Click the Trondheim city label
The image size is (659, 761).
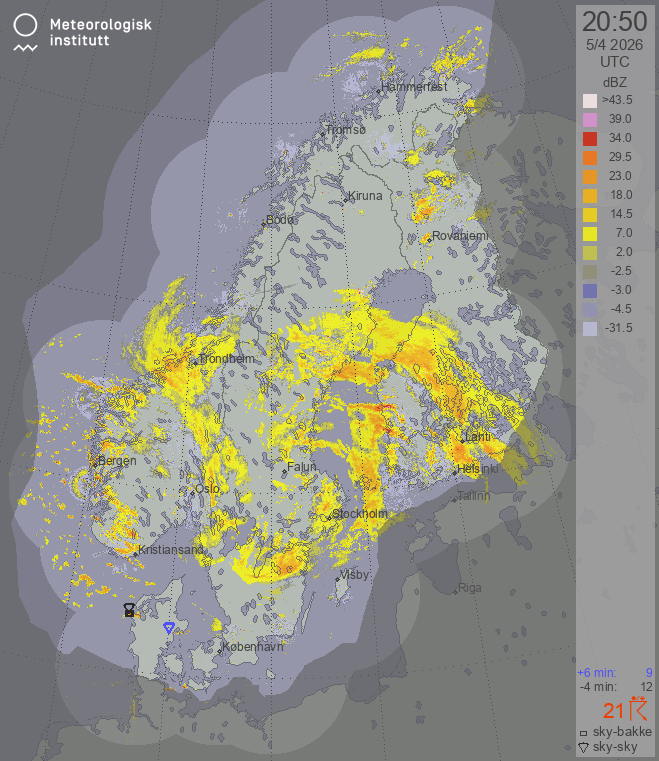tap(227, 359)
